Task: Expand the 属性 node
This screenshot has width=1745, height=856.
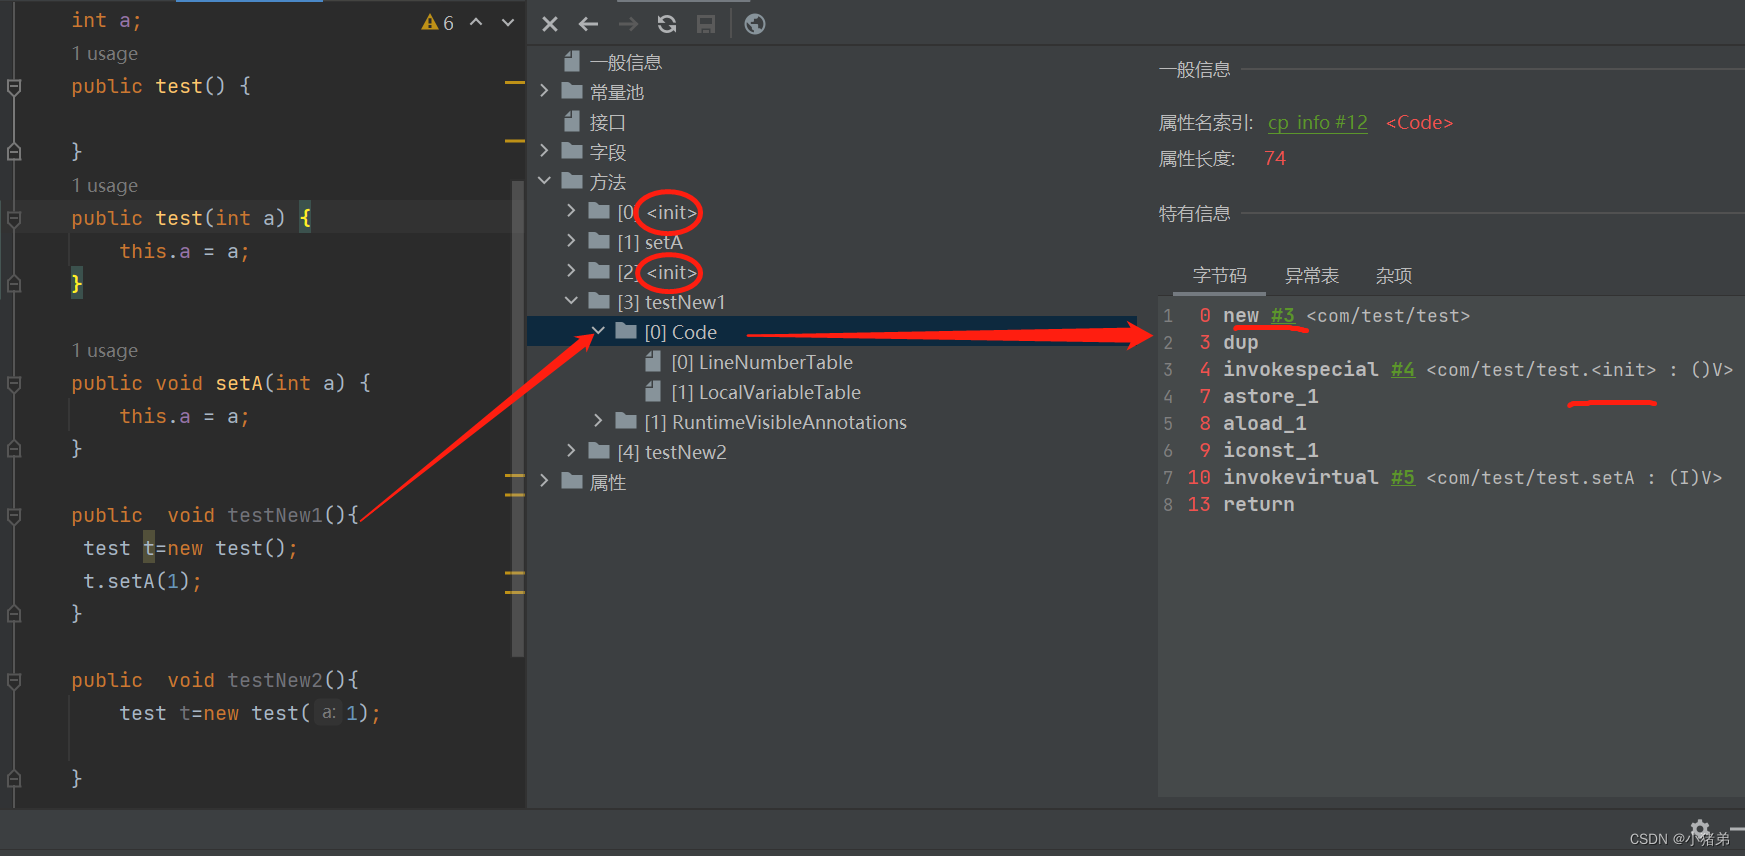Action: (544, 481)
